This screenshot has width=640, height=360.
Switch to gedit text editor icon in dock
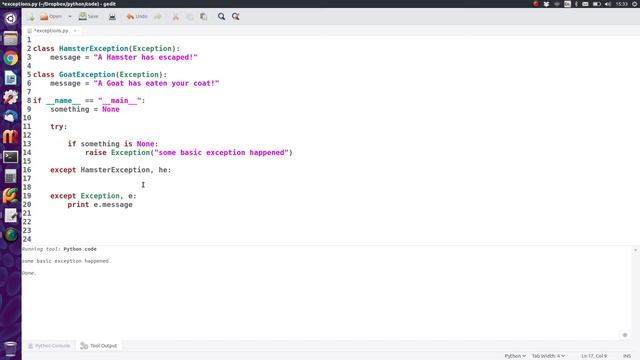click(x=11, y=215)
